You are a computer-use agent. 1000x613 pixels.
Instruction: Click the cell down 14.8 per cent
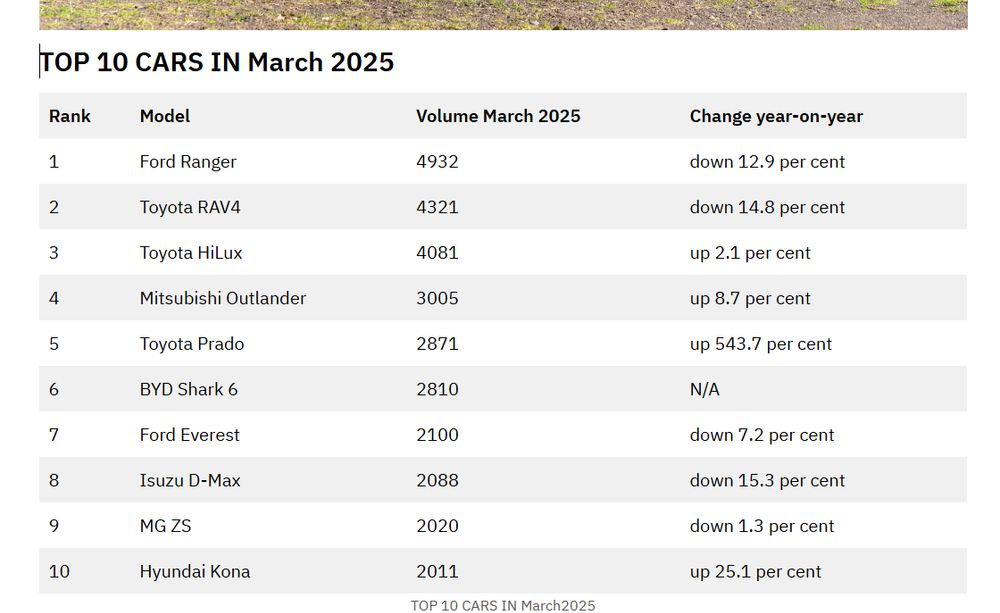(x=767, y=207)
